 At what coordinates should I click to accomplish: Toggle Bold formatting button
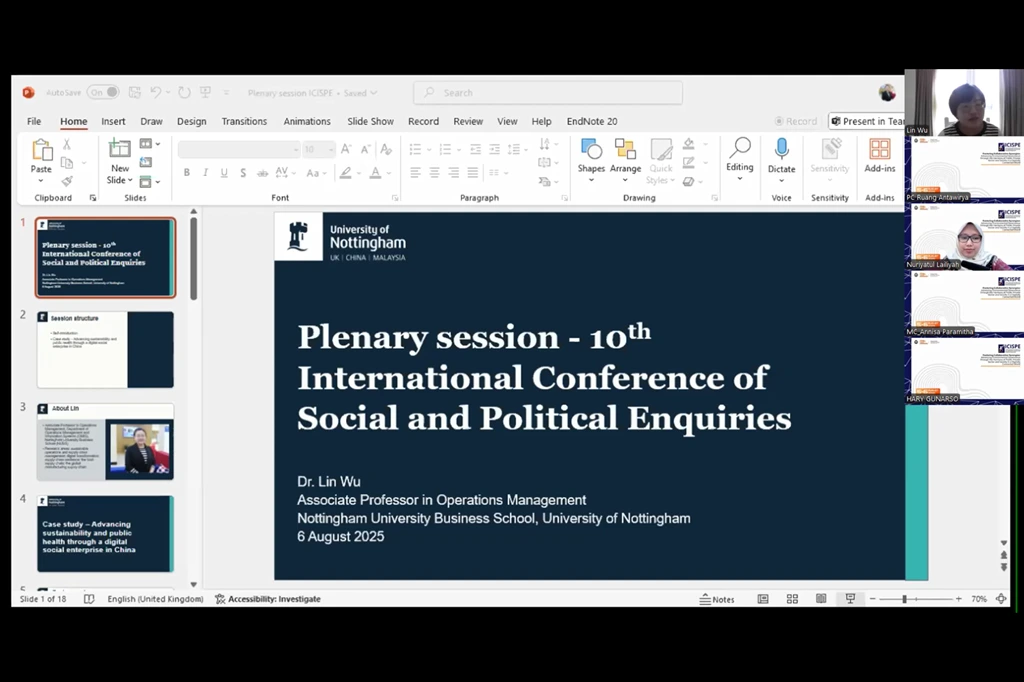[186, 173]
